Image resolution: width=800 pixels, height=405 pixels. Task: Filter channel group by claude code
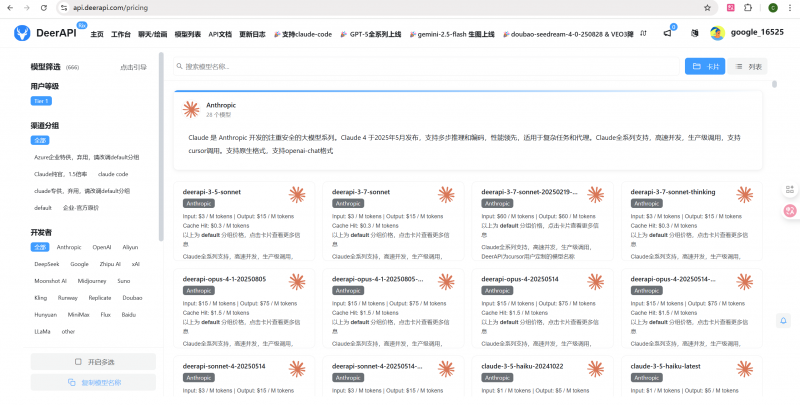[112, 173]
